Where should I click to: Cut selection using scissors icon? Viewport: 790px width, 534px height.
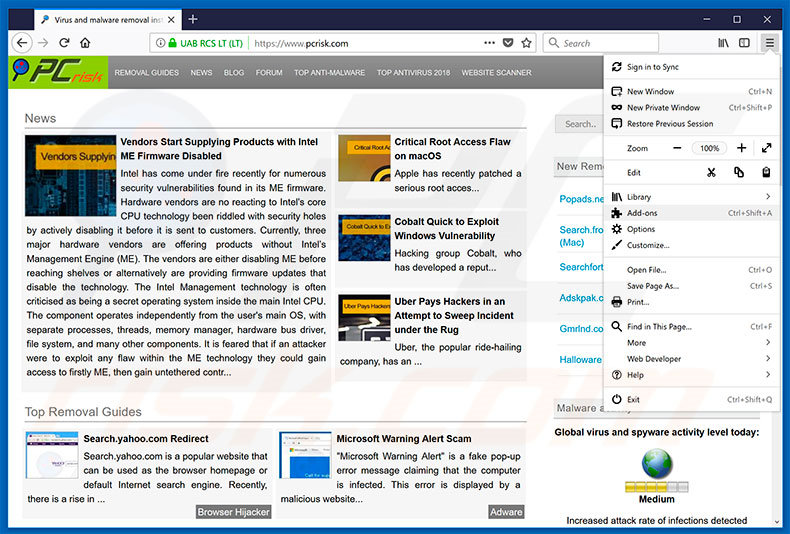tap(711, 173)
